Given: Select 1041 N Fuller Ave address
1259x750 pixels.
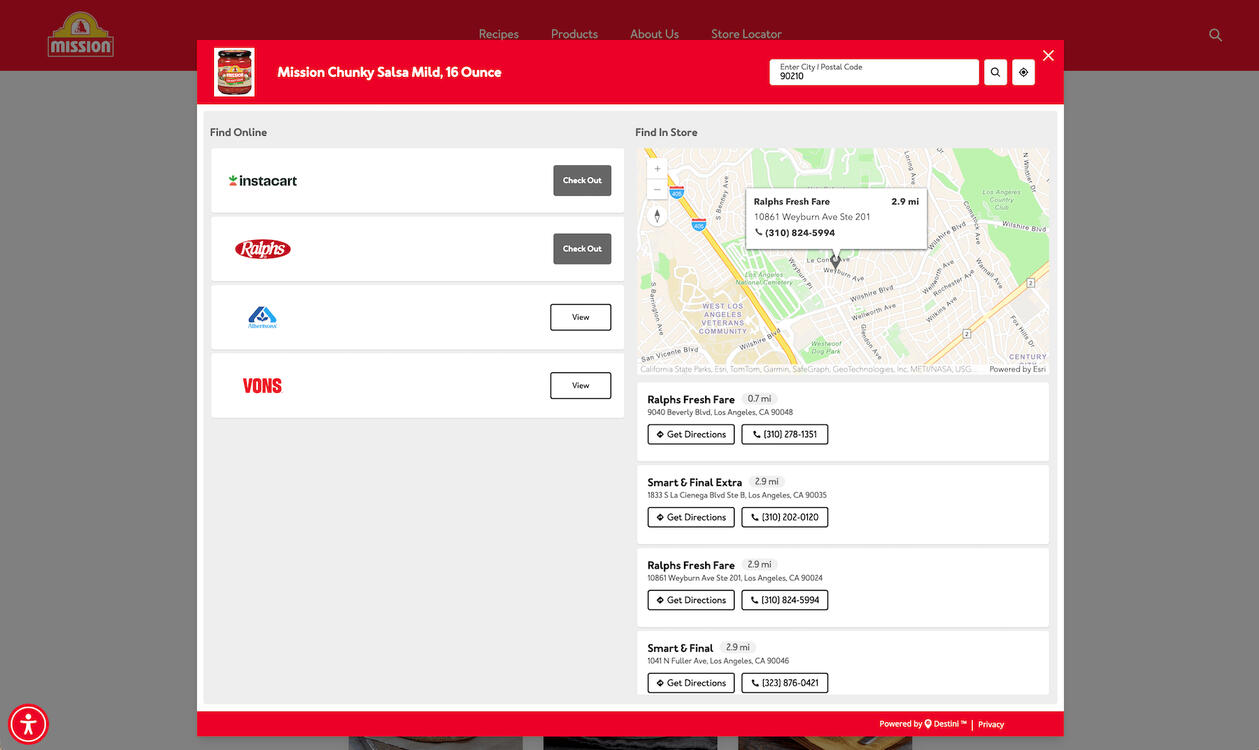Looking at the screenshot, I should coord(718,661).
